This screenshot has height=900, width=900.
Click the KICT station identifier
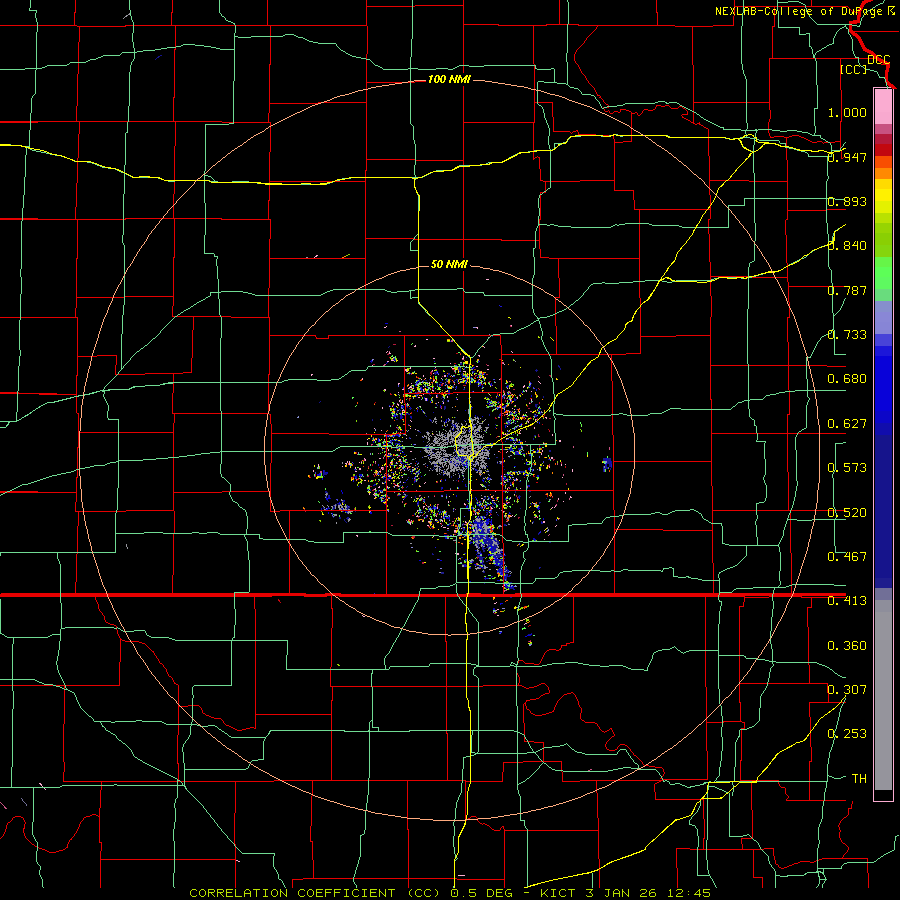(558, 893)
